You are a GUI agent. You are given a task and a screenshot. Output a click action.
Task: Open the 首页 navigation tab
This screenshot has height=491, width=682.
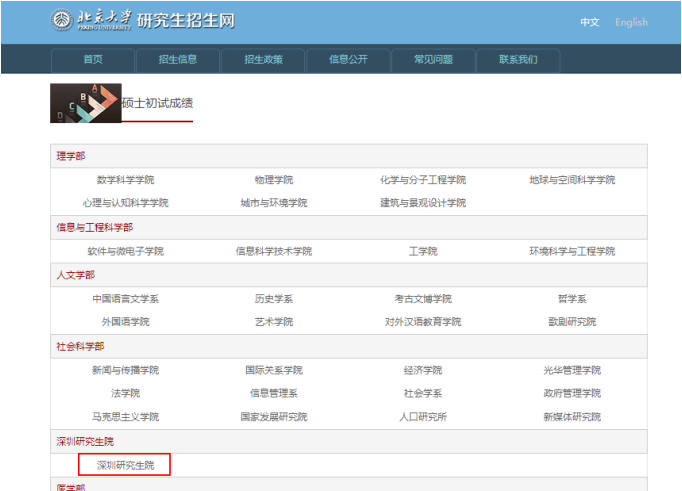coord(93,60)
